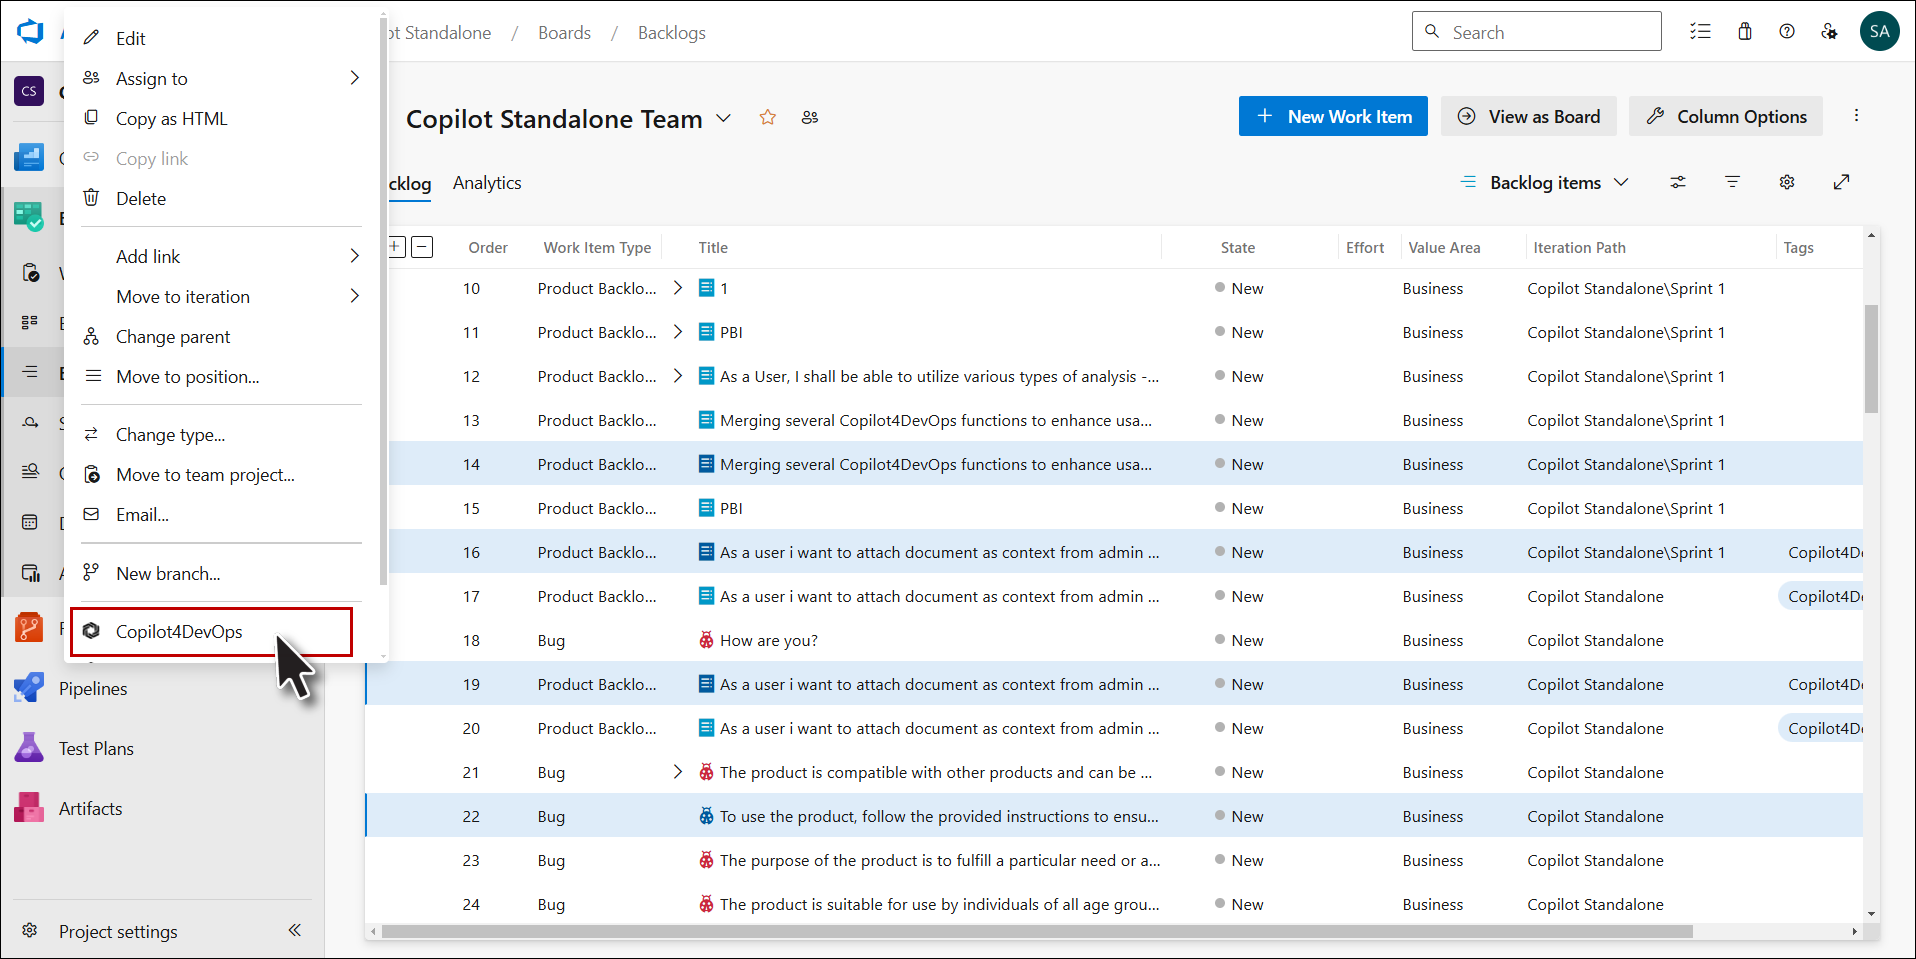This screenshot has height=959, width=1916.
Task: Open team members icon beside star
Action: [810, 117]
